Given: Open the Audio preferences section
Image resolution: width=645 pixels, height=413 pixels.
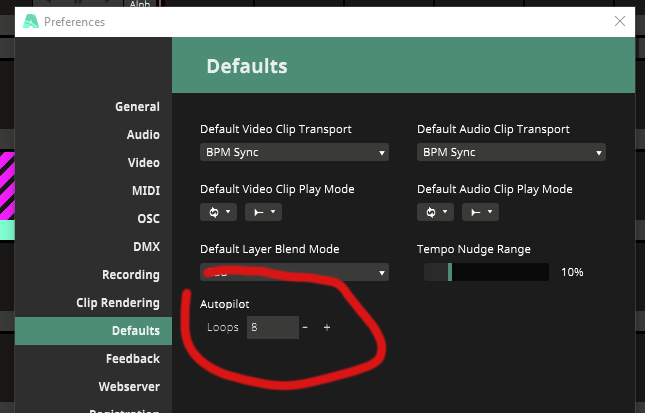Looking at the screenshot, I should 143,135.
